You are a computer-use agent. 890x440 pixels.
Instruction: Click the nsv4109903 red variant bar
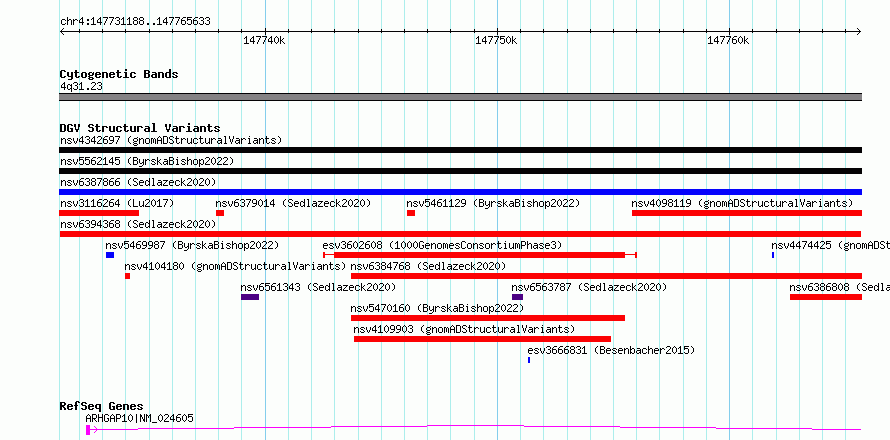click(x=482, y=339)
